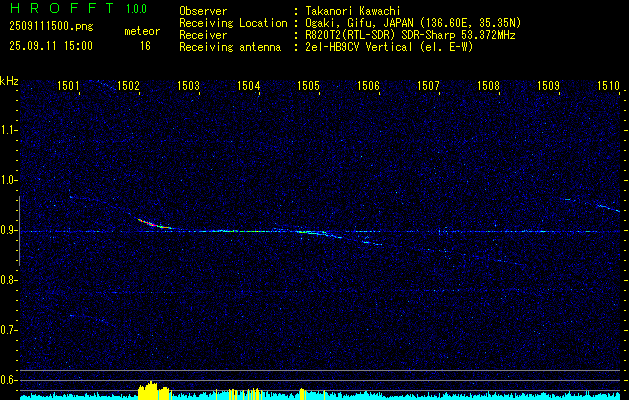Viewport: 629px width, 400px height.
Task: Click the meteor count label
Action: (x=142, y=31)
